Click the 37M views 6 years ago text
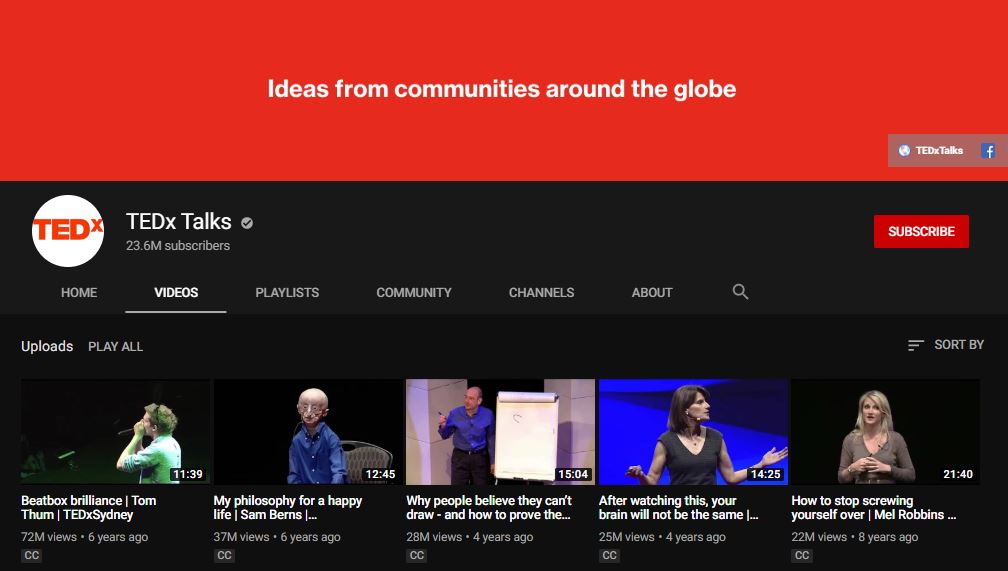 click(x=277, y=537)
